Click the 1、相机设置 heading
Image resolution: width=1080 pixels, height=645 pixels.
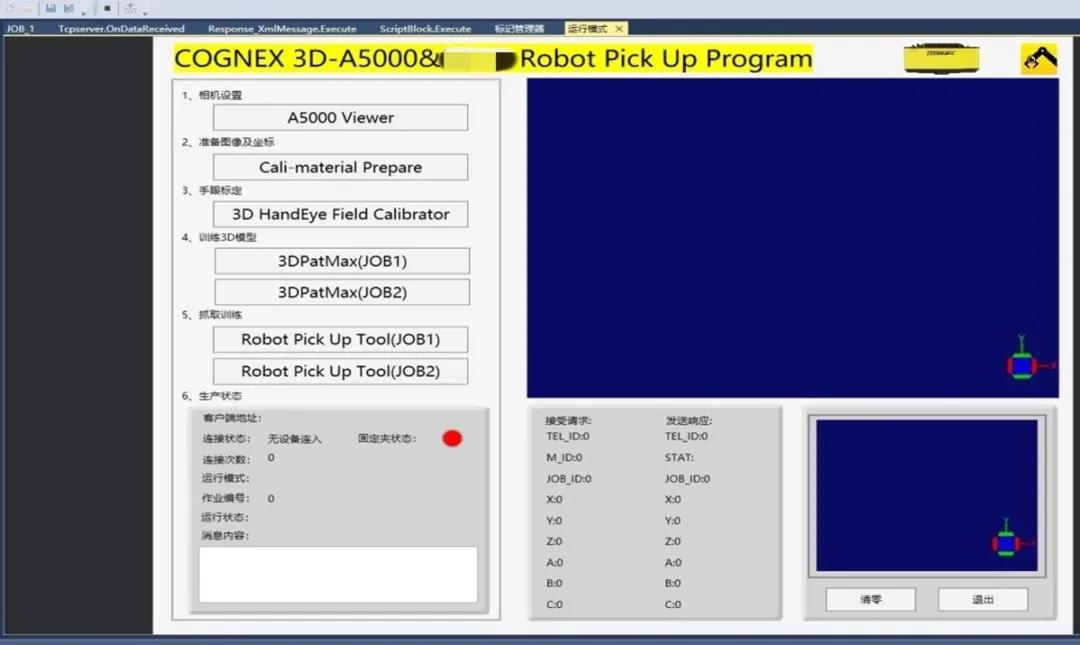(x=212, y=95)
